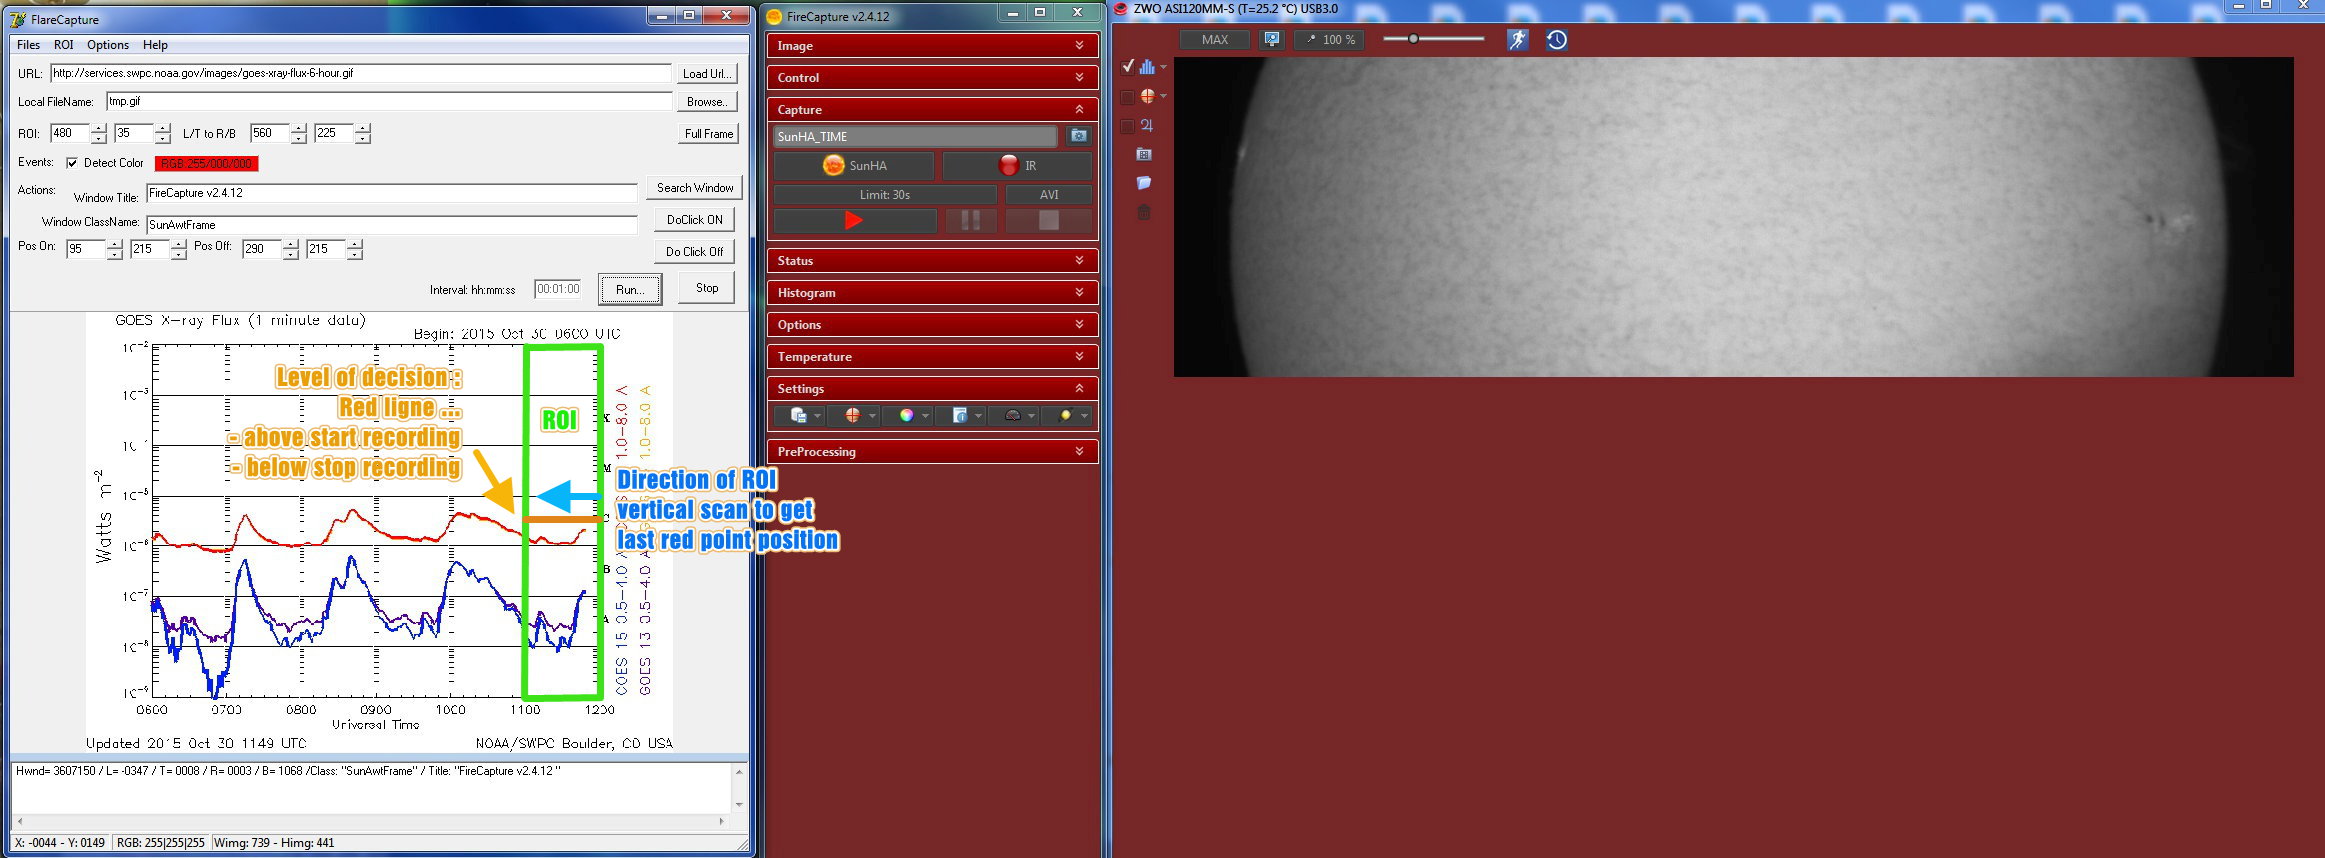The height and width of the screenshot is (858, 2325).
Task: Click the Window Title input field
Action: click(391, 193)
